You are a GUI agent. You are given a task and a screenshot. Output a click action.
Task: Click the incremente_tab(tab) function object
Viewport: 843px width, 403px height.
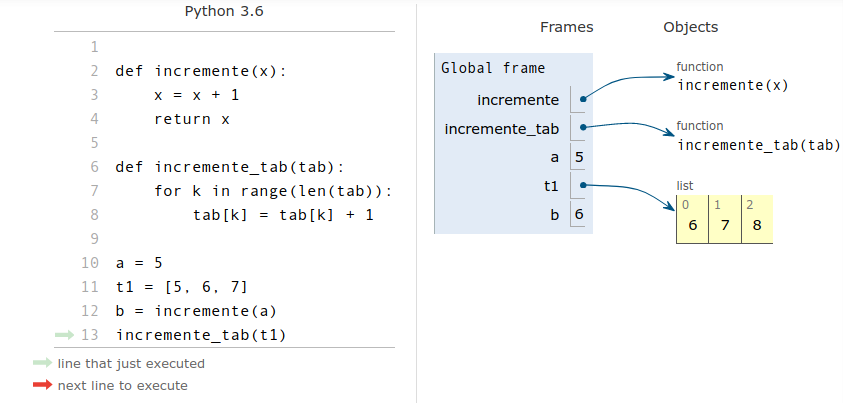[x=759, y=145]
